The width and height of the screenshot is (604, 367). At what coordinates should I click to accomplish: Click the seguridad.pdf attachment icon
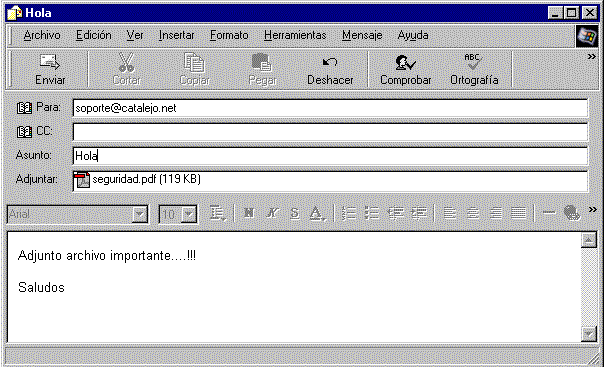pyautogui.click(x=81, y=180)
